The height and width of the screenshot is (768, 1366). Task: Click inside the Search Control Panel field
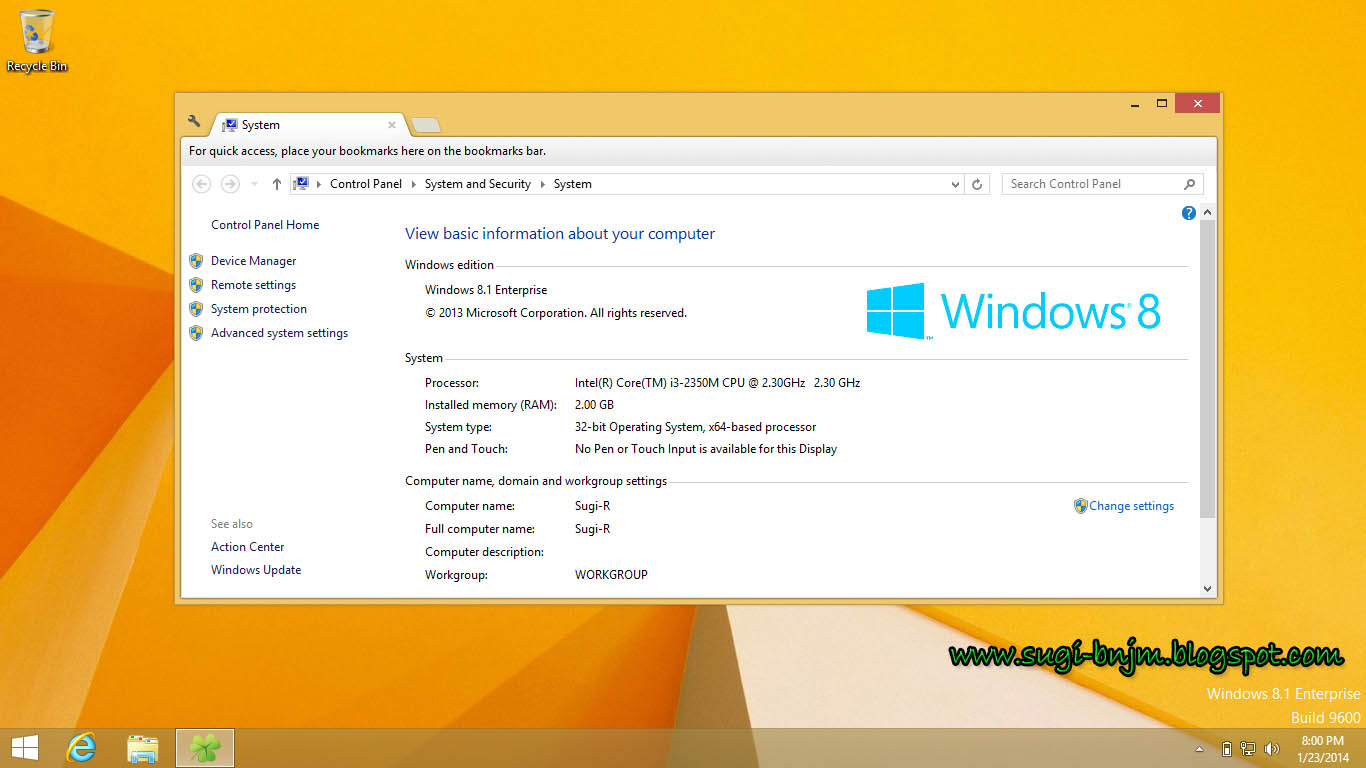click(1090, 183)
